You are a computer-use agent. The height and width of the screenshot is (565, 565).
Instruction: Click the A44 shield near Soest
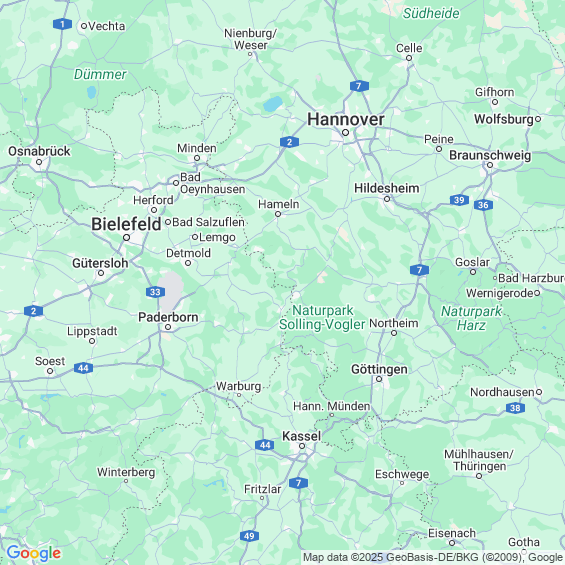[x=83, y=368]
